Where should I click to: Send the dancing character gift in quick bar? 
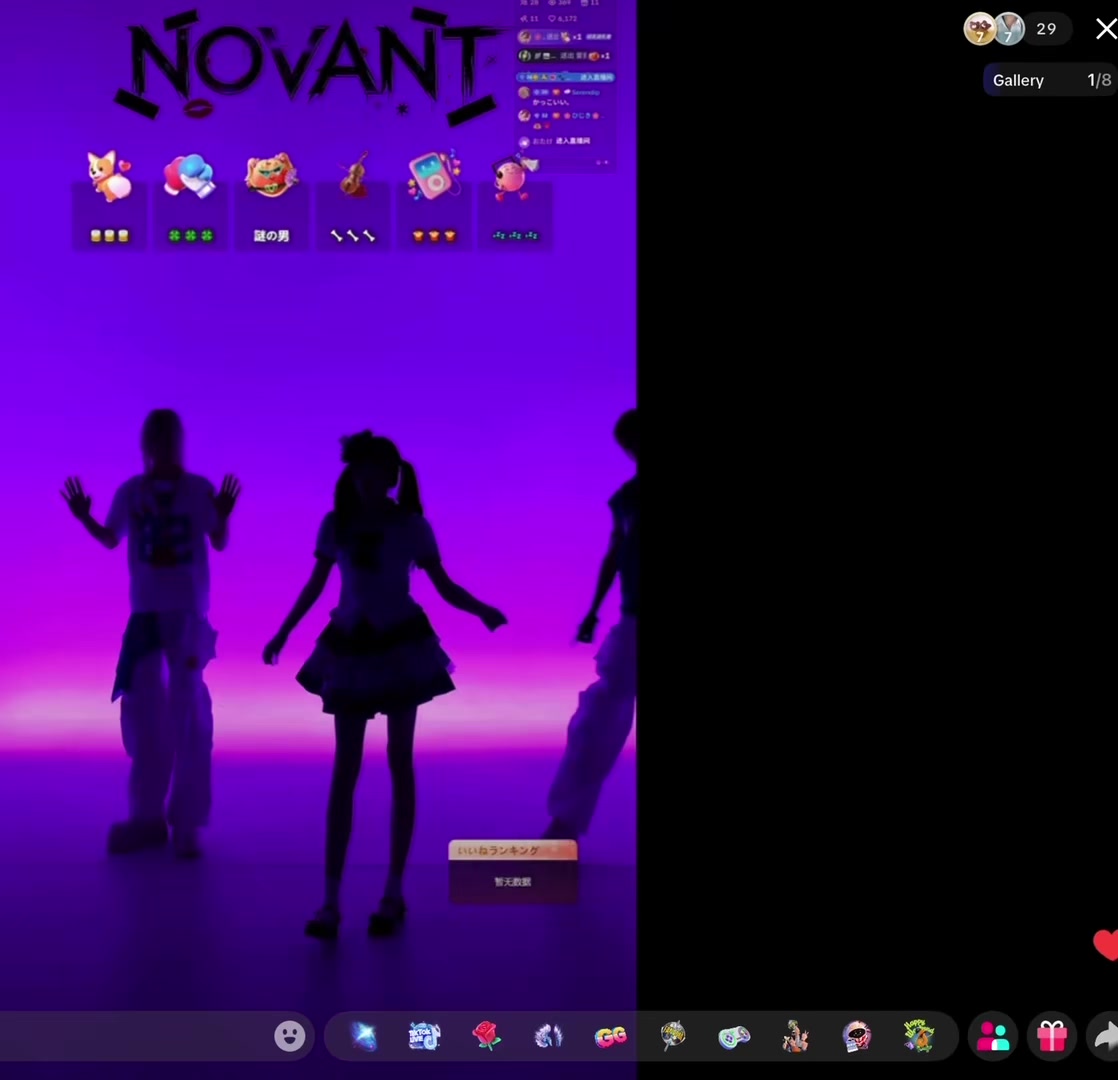(x=795, y=1036)
